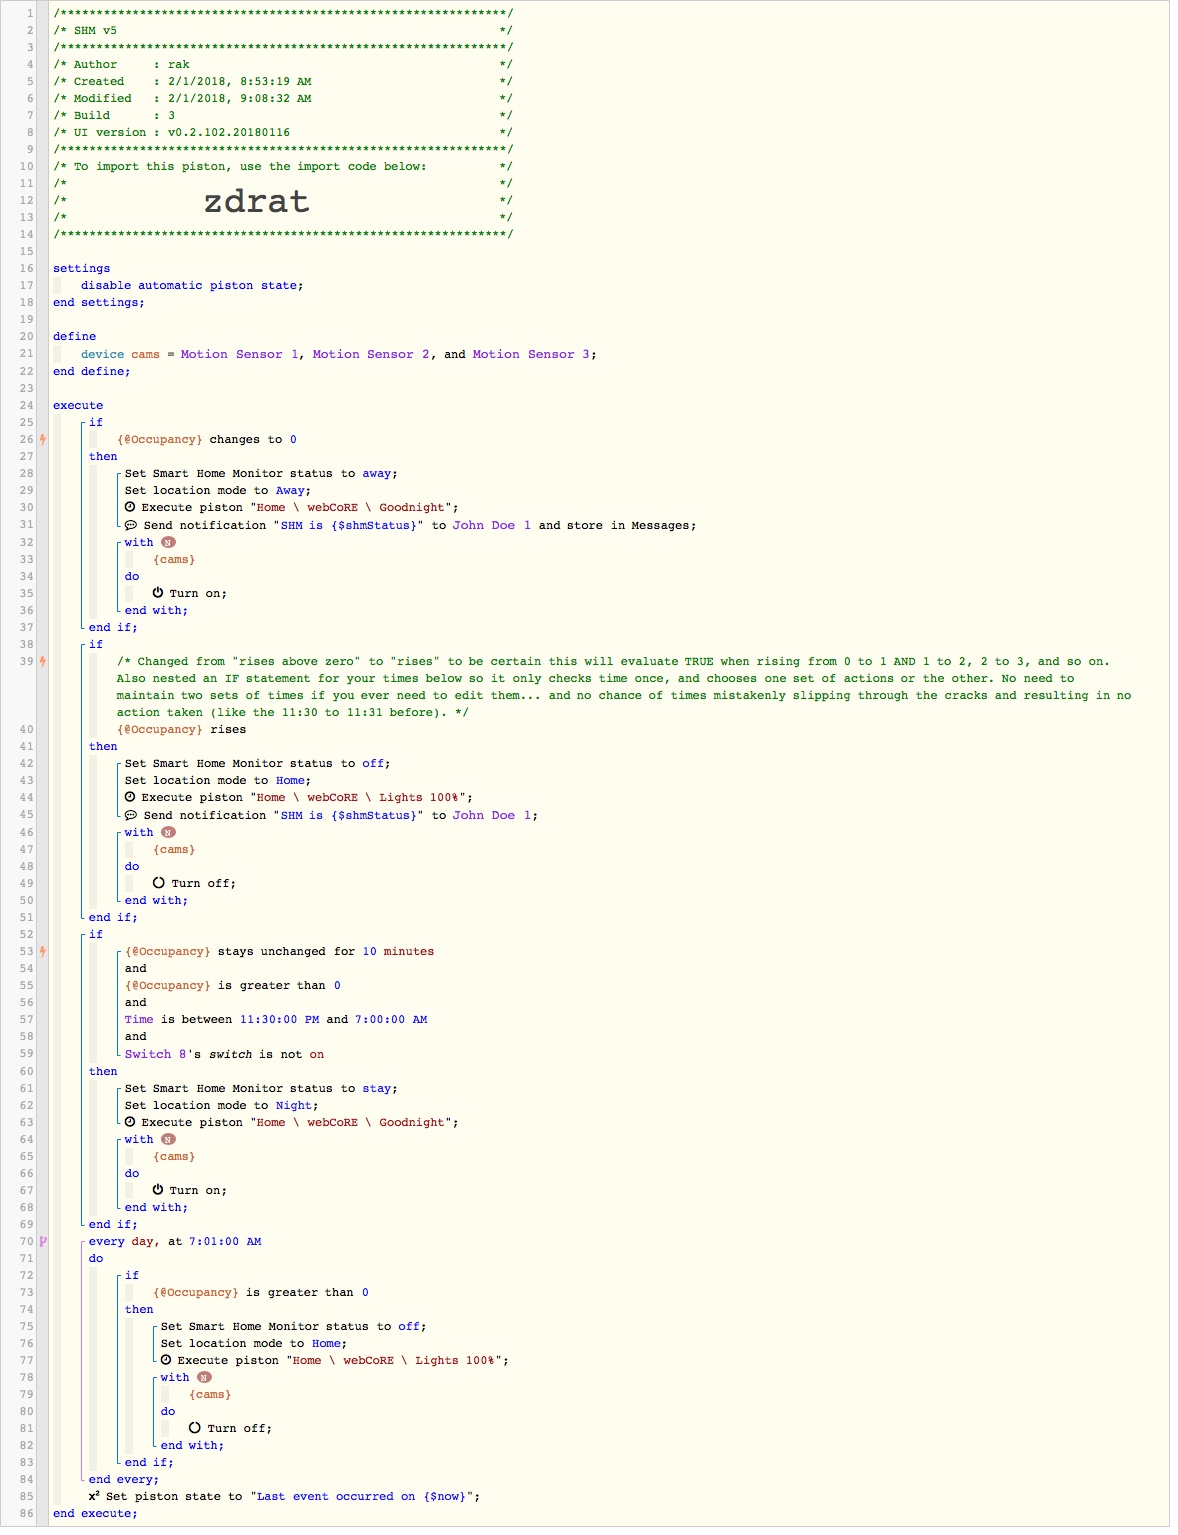Click "disable automatic piston state;" setting
The width and height of the screenshot is (1178, 1535).
pyautogui.click(x=192, y=286)
